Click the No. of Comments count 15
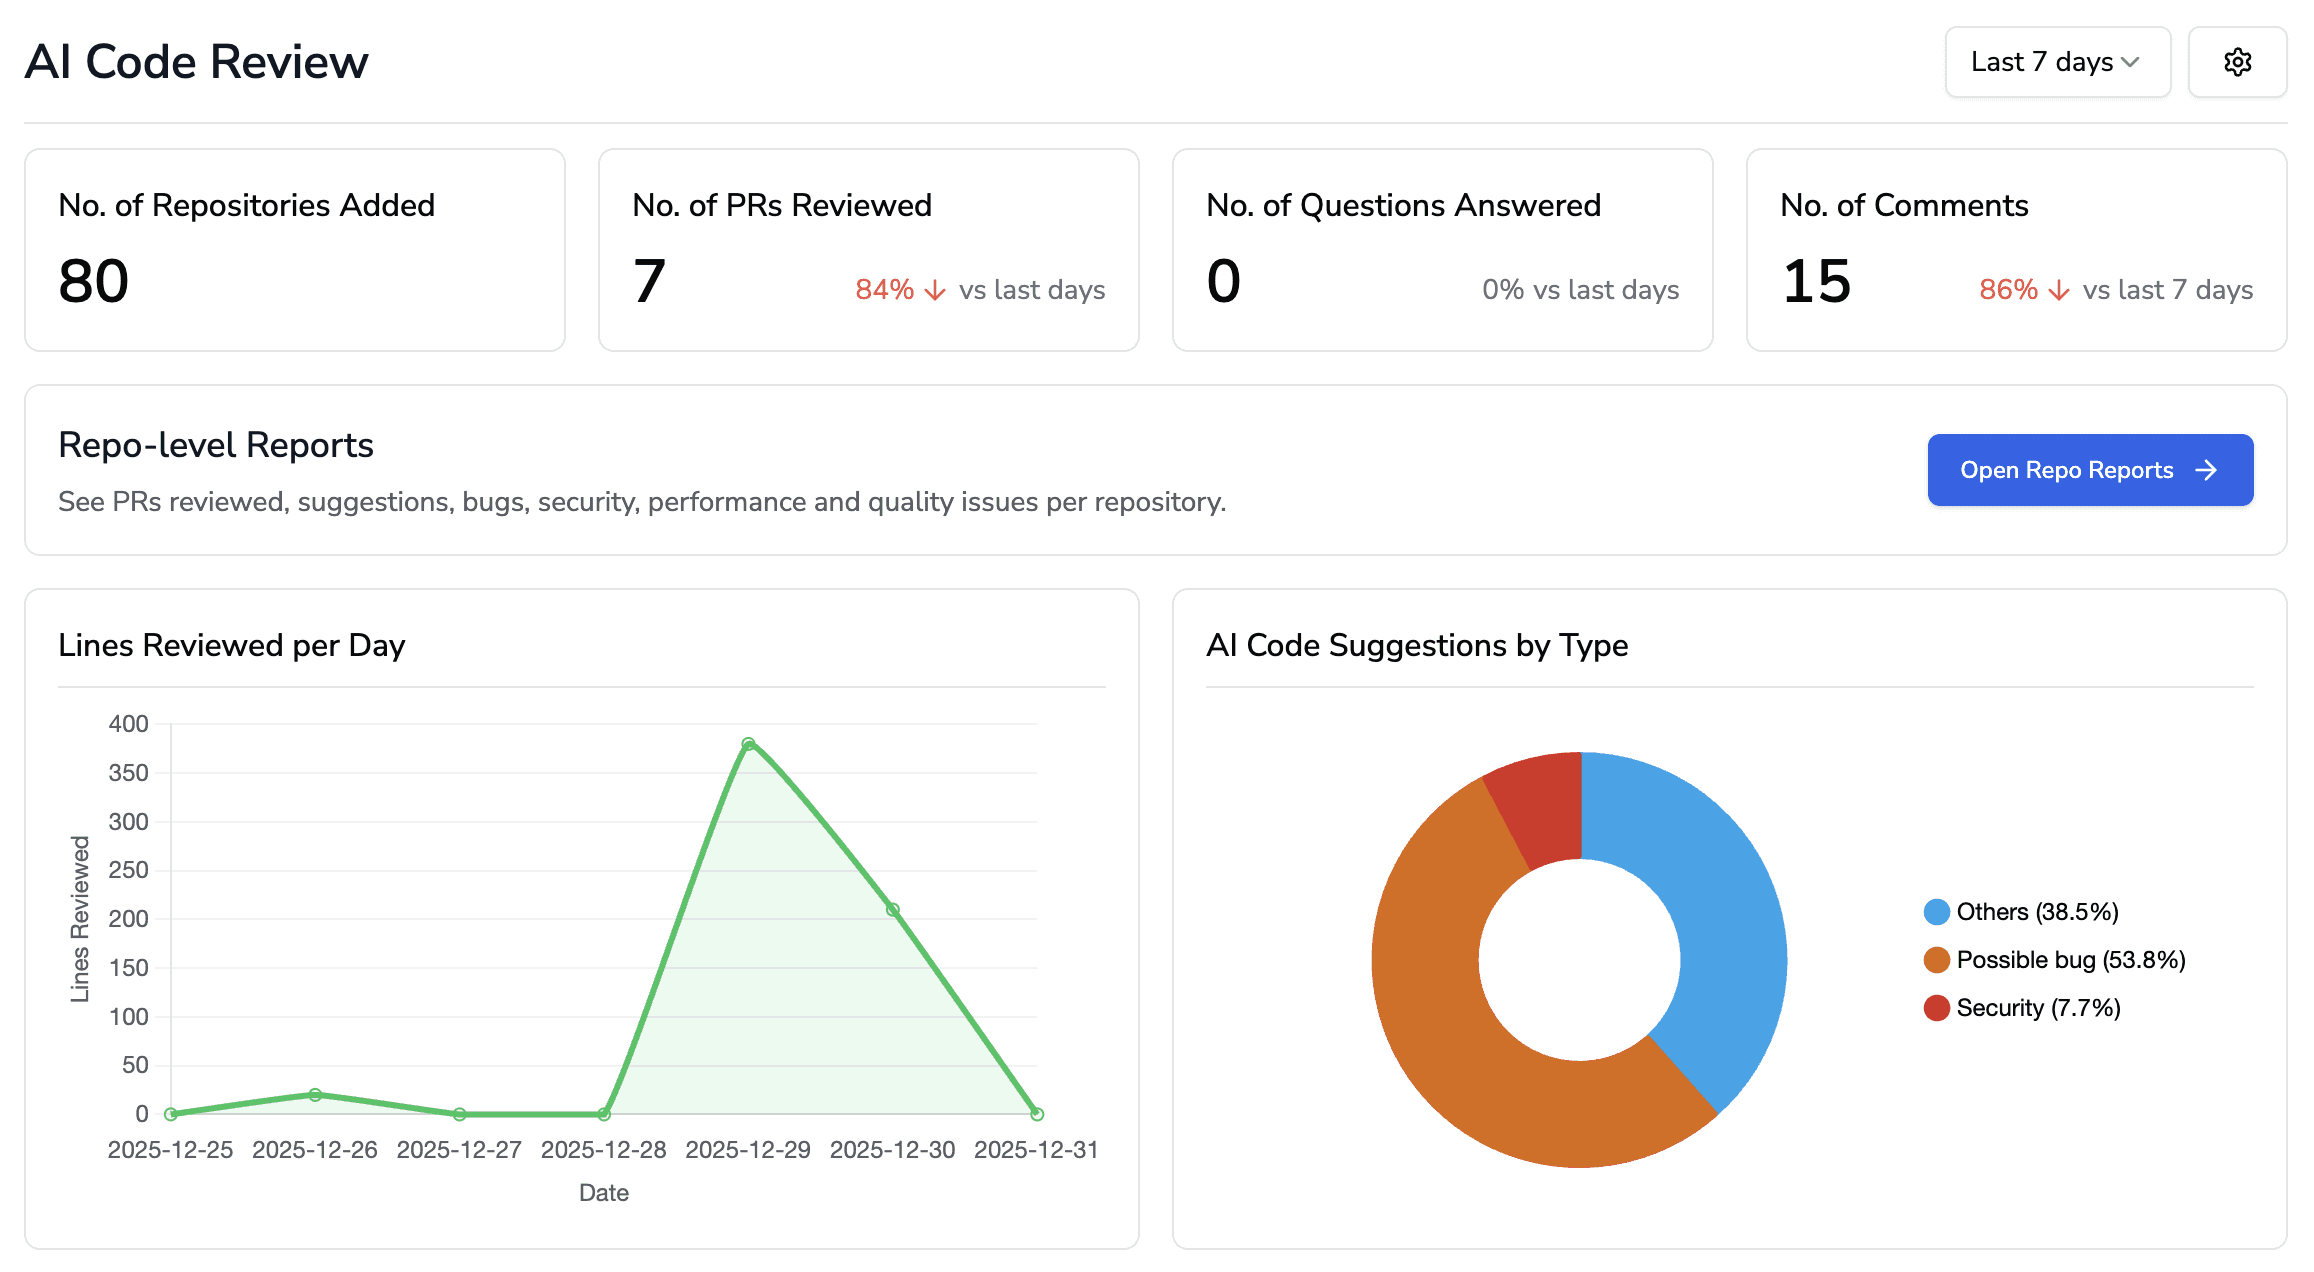The height and width of the screenshot is (1272, 2314). [1816, 282]
